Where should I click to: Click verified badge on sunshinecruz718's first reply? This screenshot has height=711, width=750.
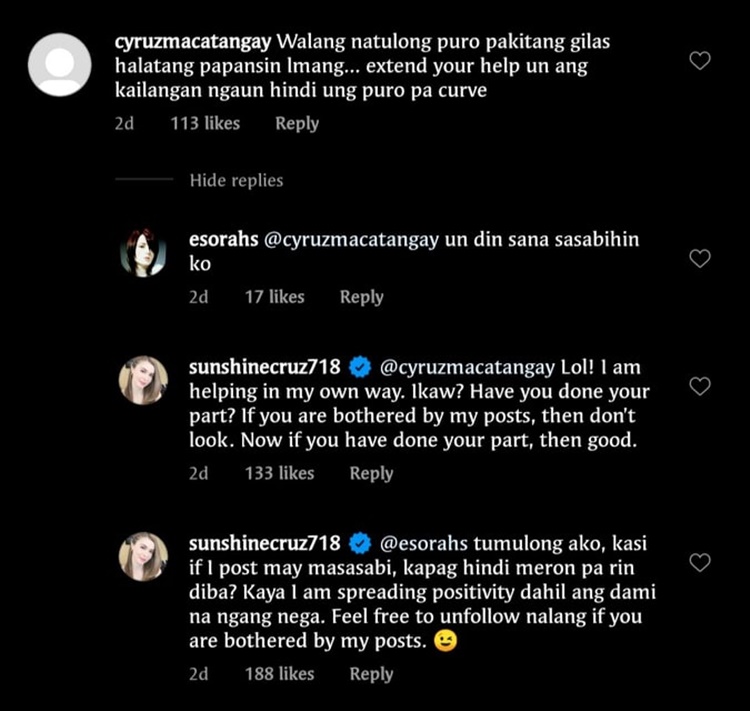point(359,367)
